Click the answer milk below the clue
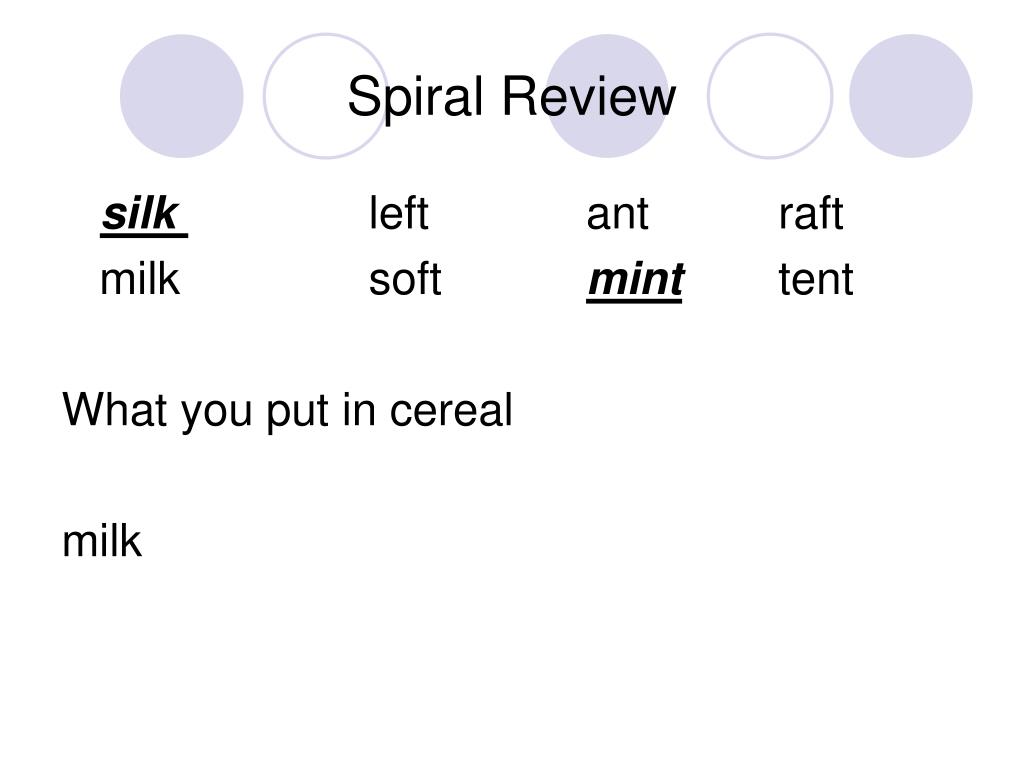Viewport: 1024px width, 768px height. click(102, 541)
